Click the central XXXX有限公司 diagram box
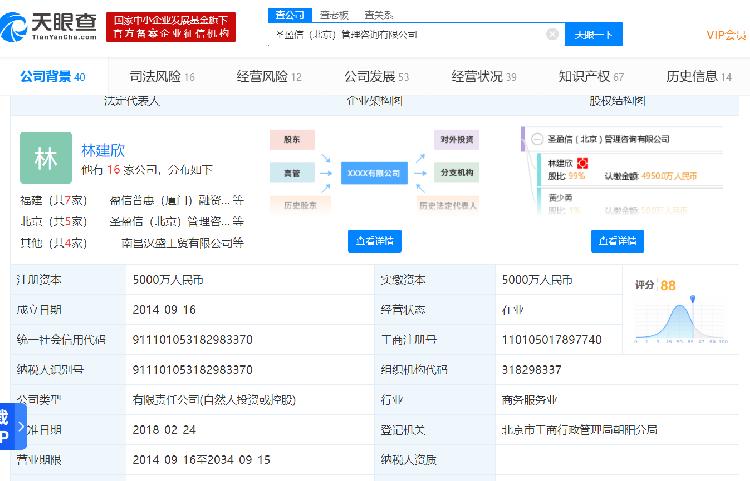This screenshot has width=750, height=481. [374, 173]
